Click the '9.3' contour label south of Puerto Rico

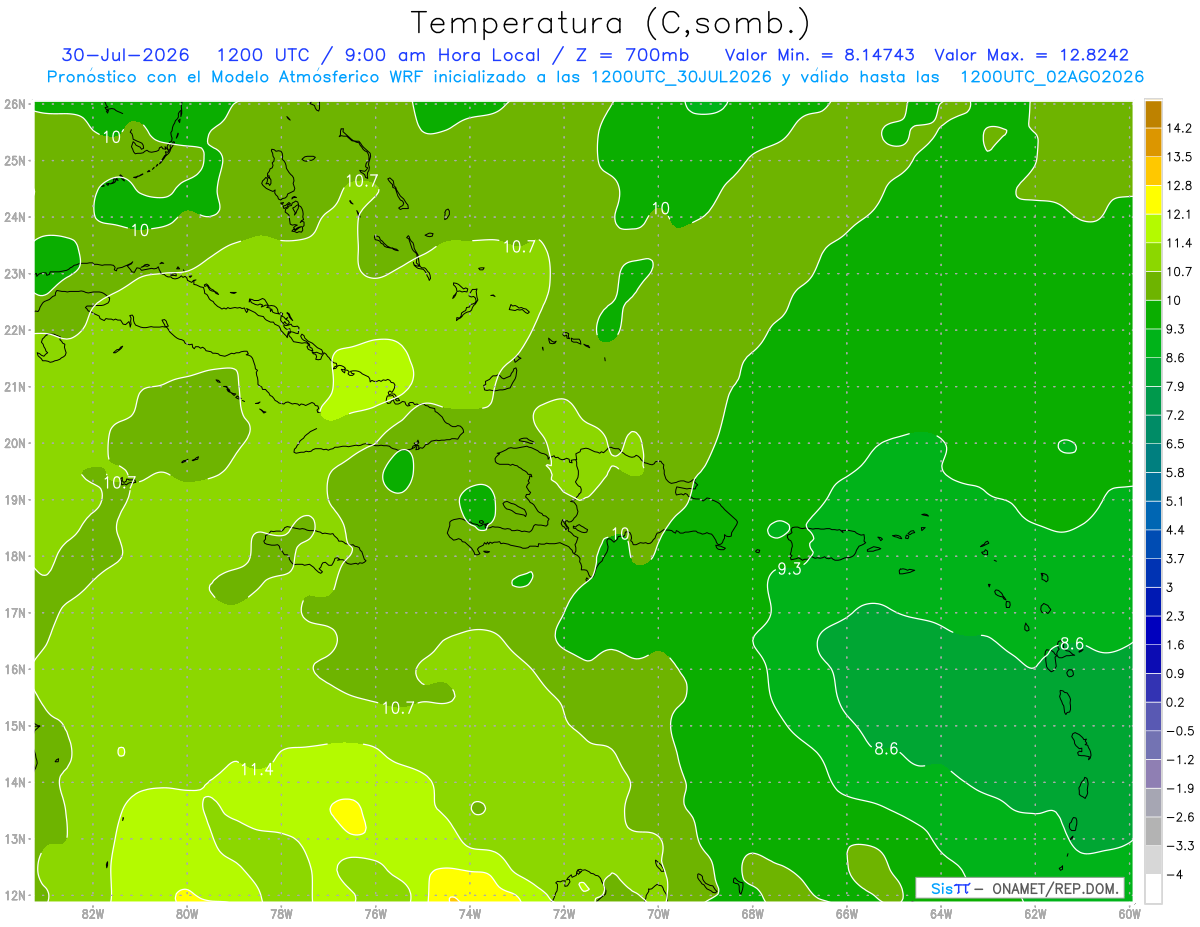tap(790, 569)
